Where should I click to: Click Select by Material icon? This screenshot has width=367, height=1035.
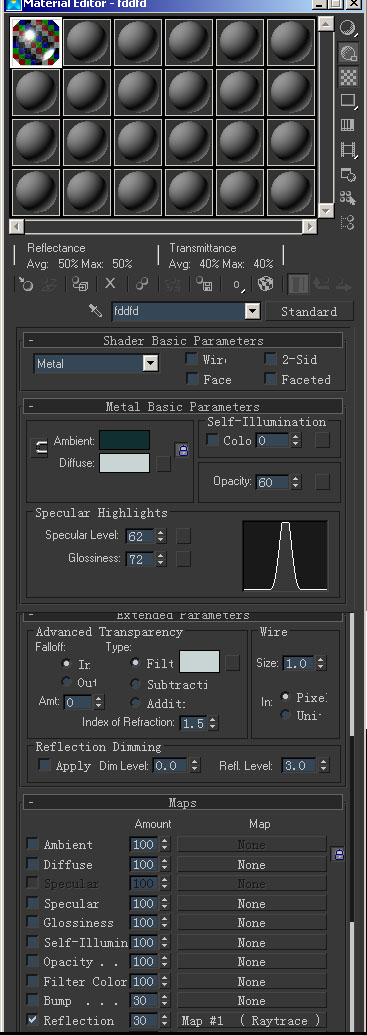point(348,198)
